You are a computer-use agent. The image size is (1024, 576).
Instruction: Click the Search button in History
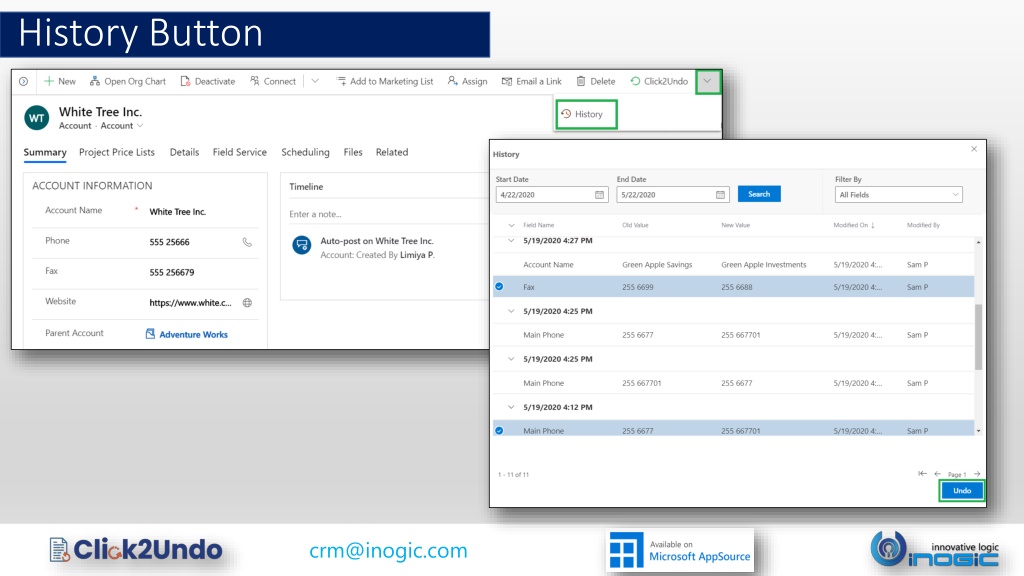(759, 194)
